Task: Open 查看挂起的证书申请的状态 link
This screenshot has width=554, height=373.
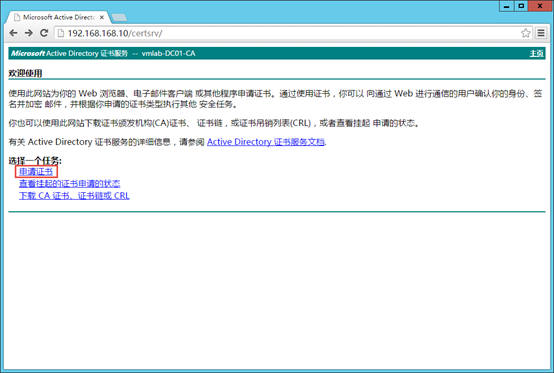Action: [70, 184]
